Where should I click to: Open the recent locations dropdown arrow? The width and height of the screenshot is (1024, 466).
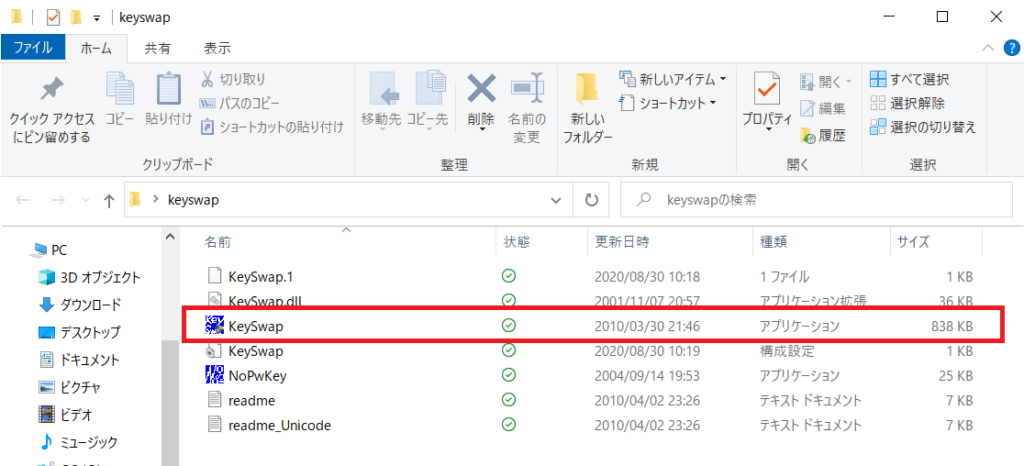pos(86,201)
